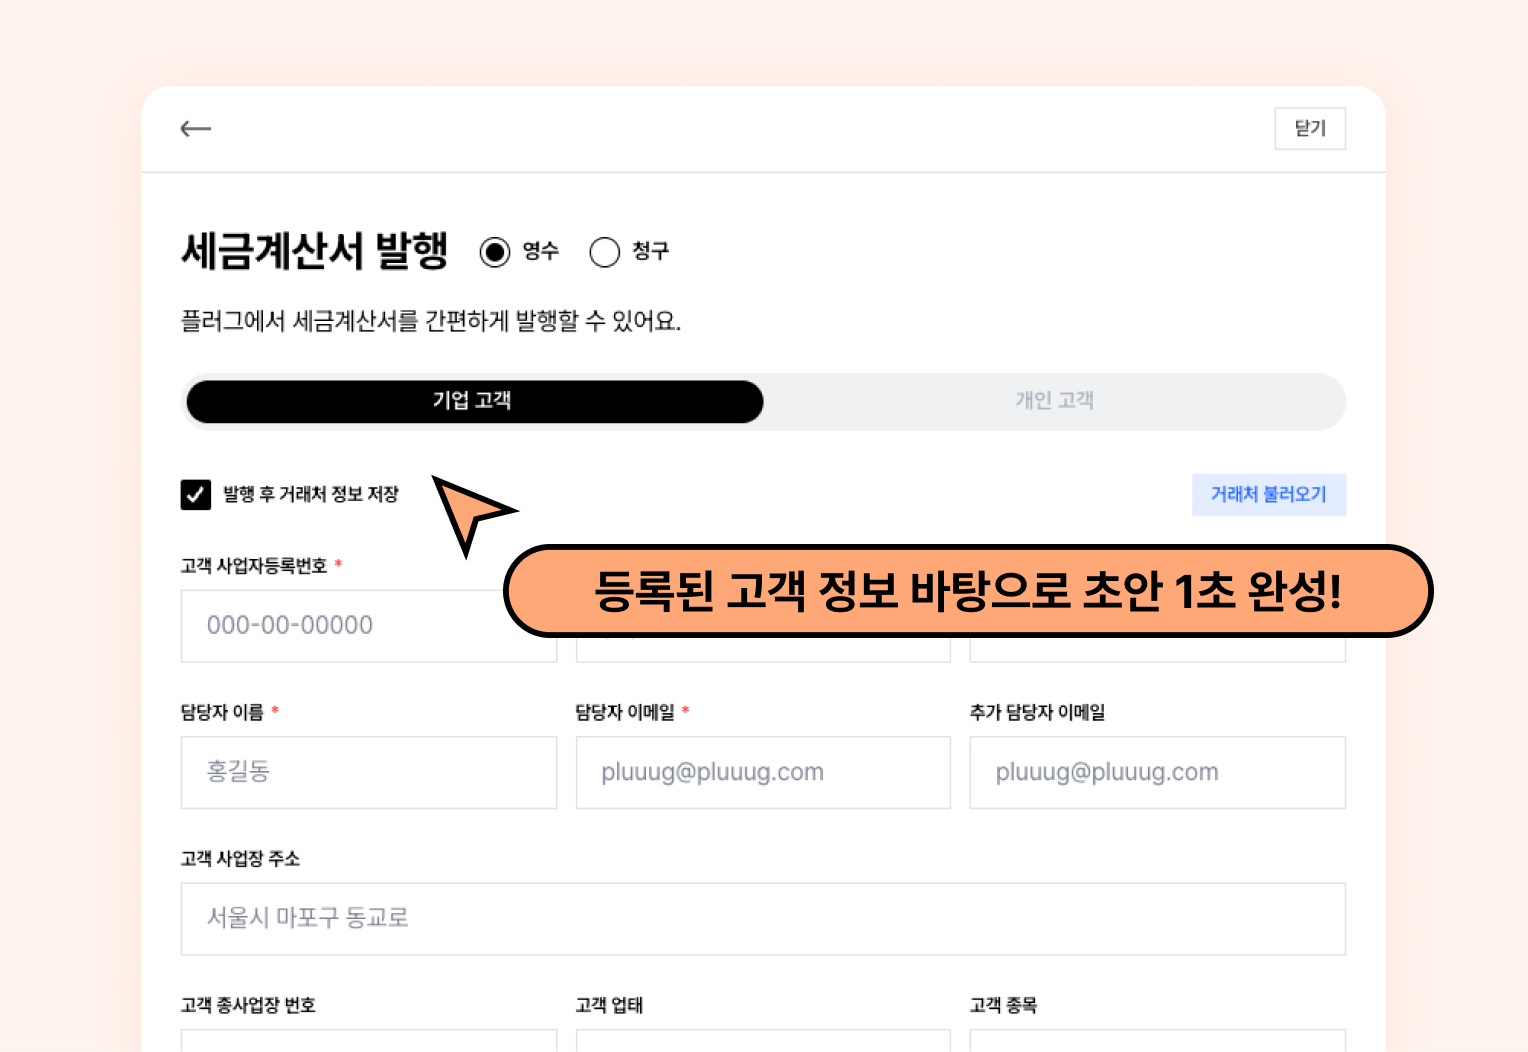Click the 담당자 이름 field with 홍길동 placeholder
The image size is (1528, 1052).
368,772
